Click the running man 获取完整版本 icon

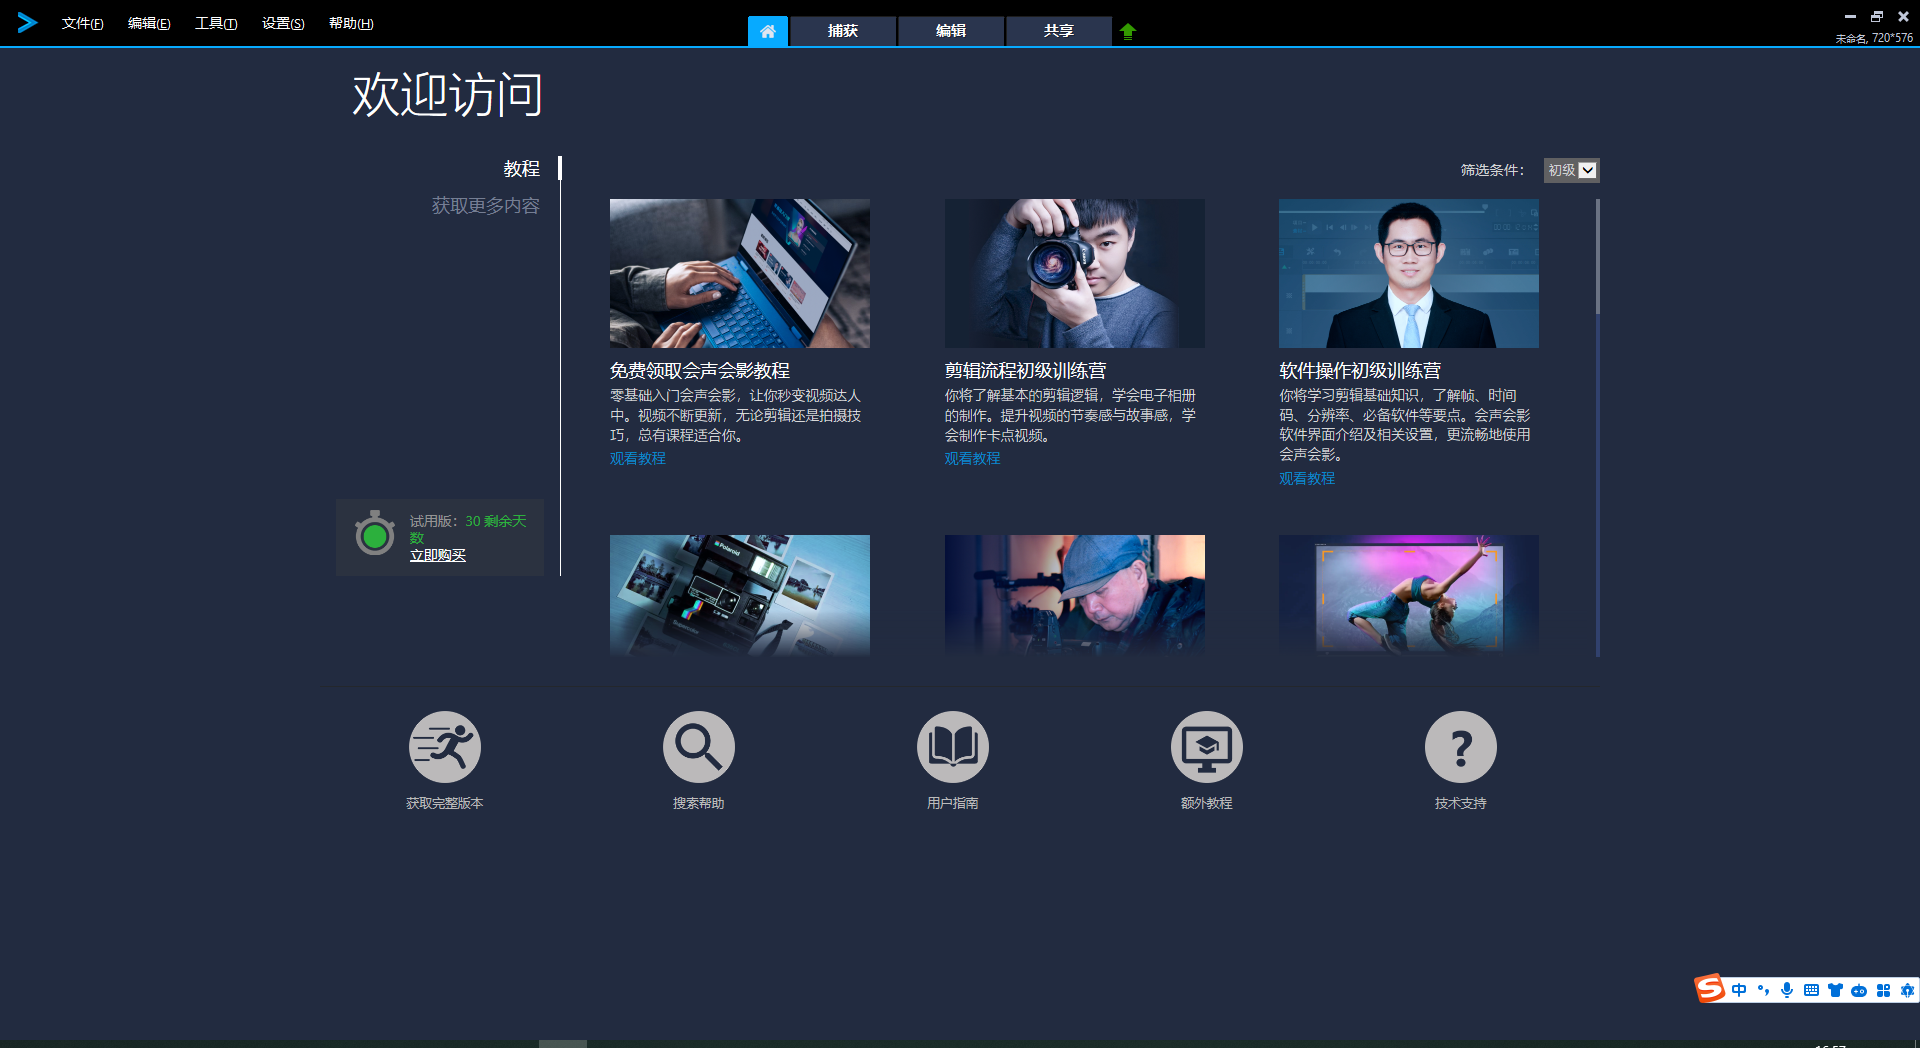(x=444, y=747)
